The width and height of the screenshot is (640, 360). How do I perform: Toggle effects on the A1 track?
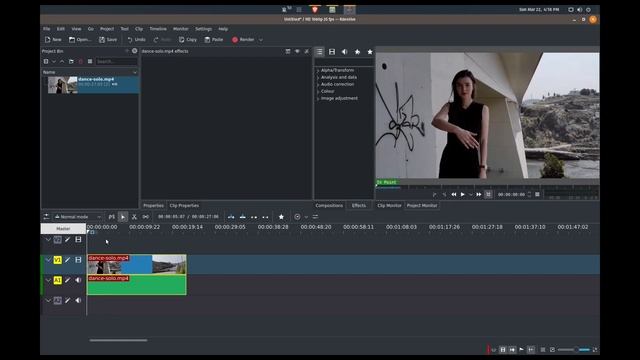(x=67, y=280)
